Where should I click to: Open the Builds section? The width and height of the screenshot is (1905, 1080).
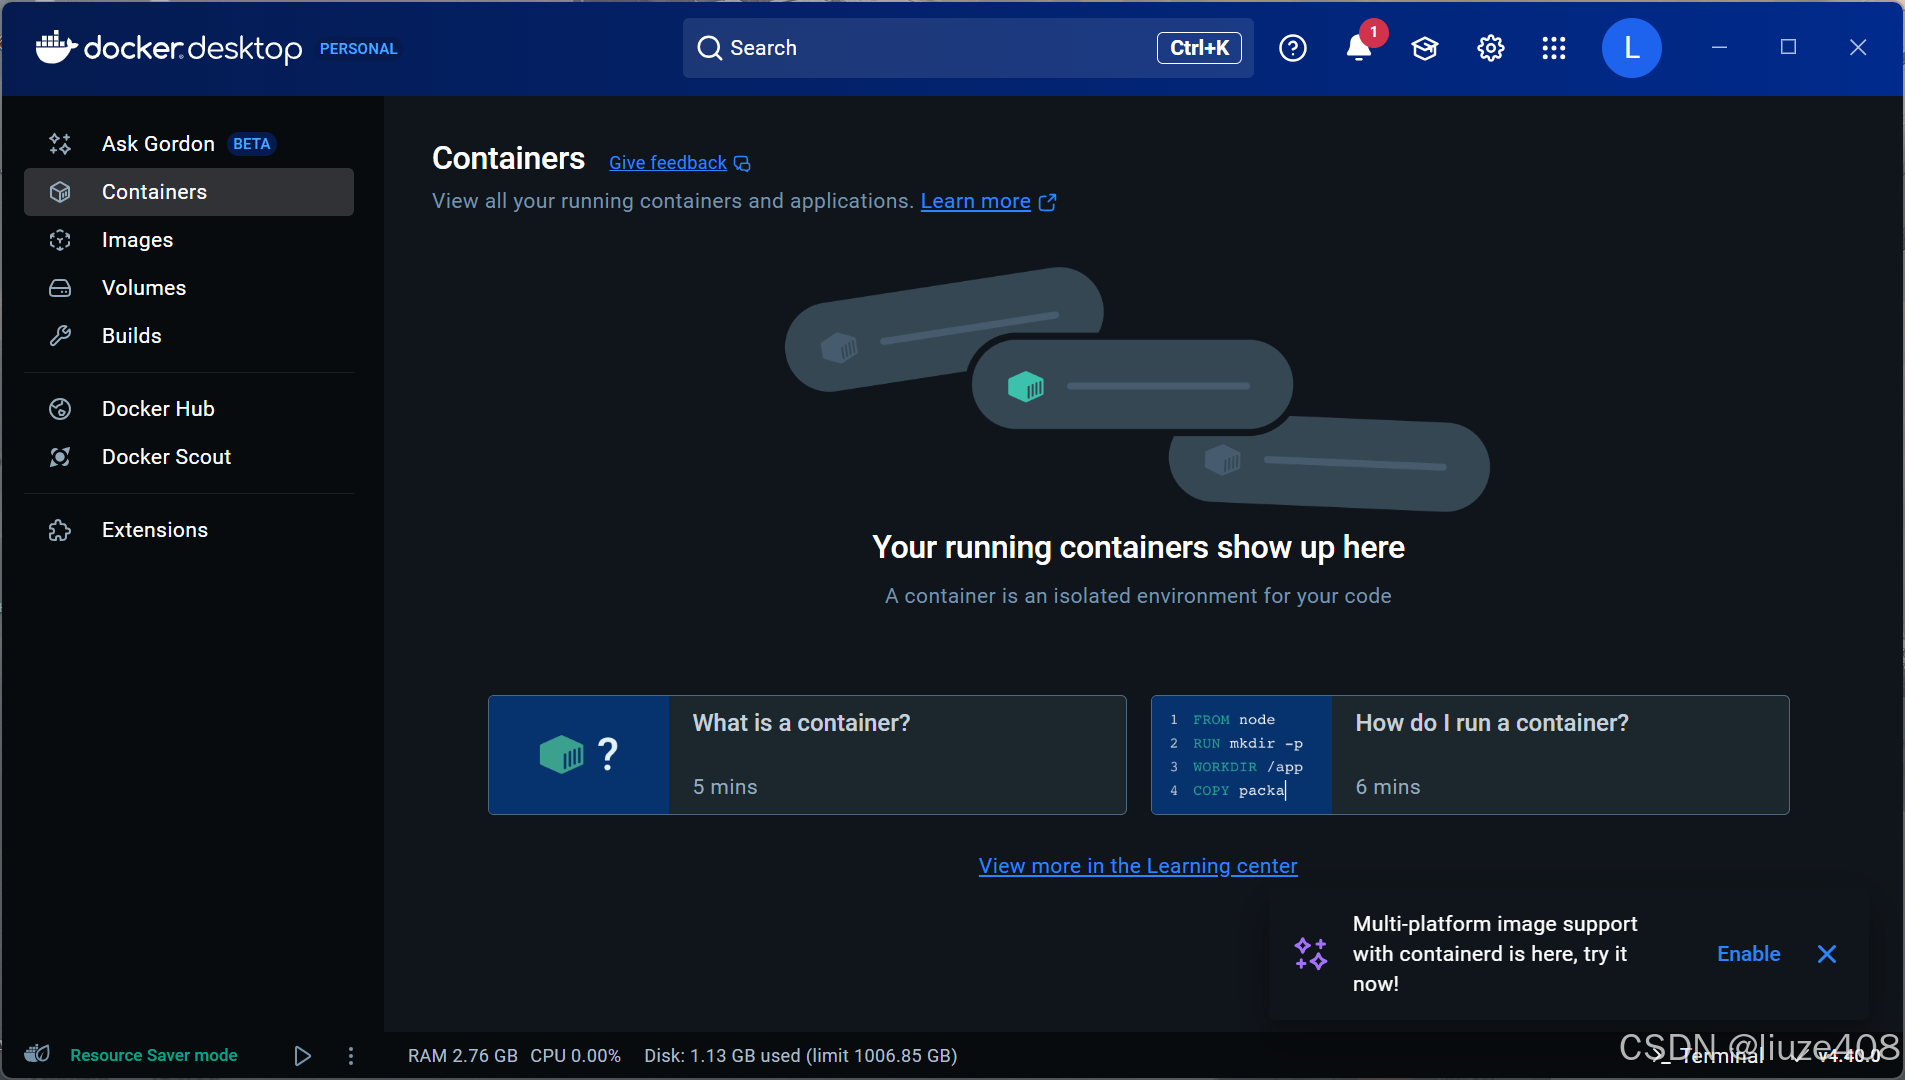189,336
